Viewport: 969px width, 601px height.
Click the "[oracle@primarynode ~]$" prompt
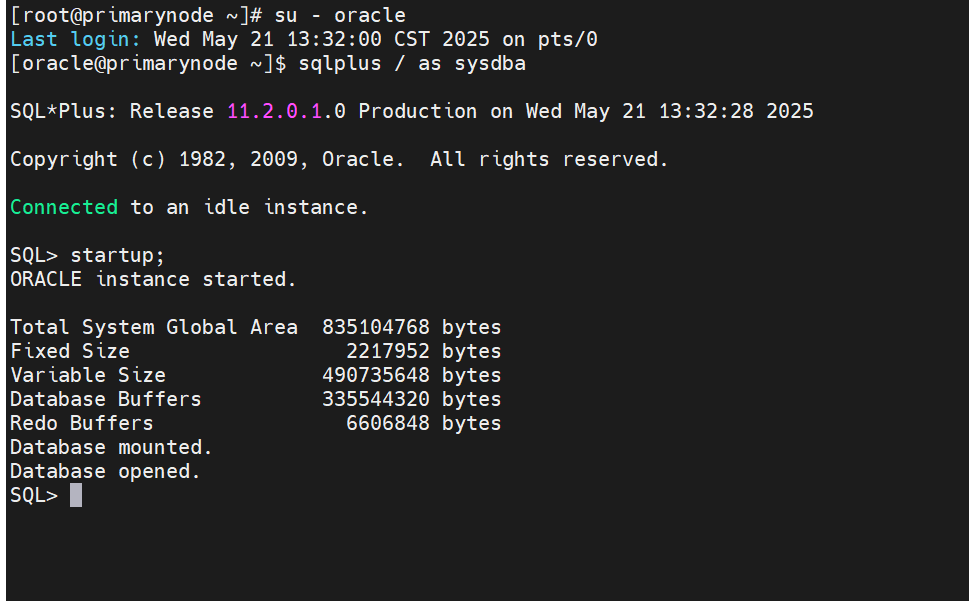(x=148, y=63)
